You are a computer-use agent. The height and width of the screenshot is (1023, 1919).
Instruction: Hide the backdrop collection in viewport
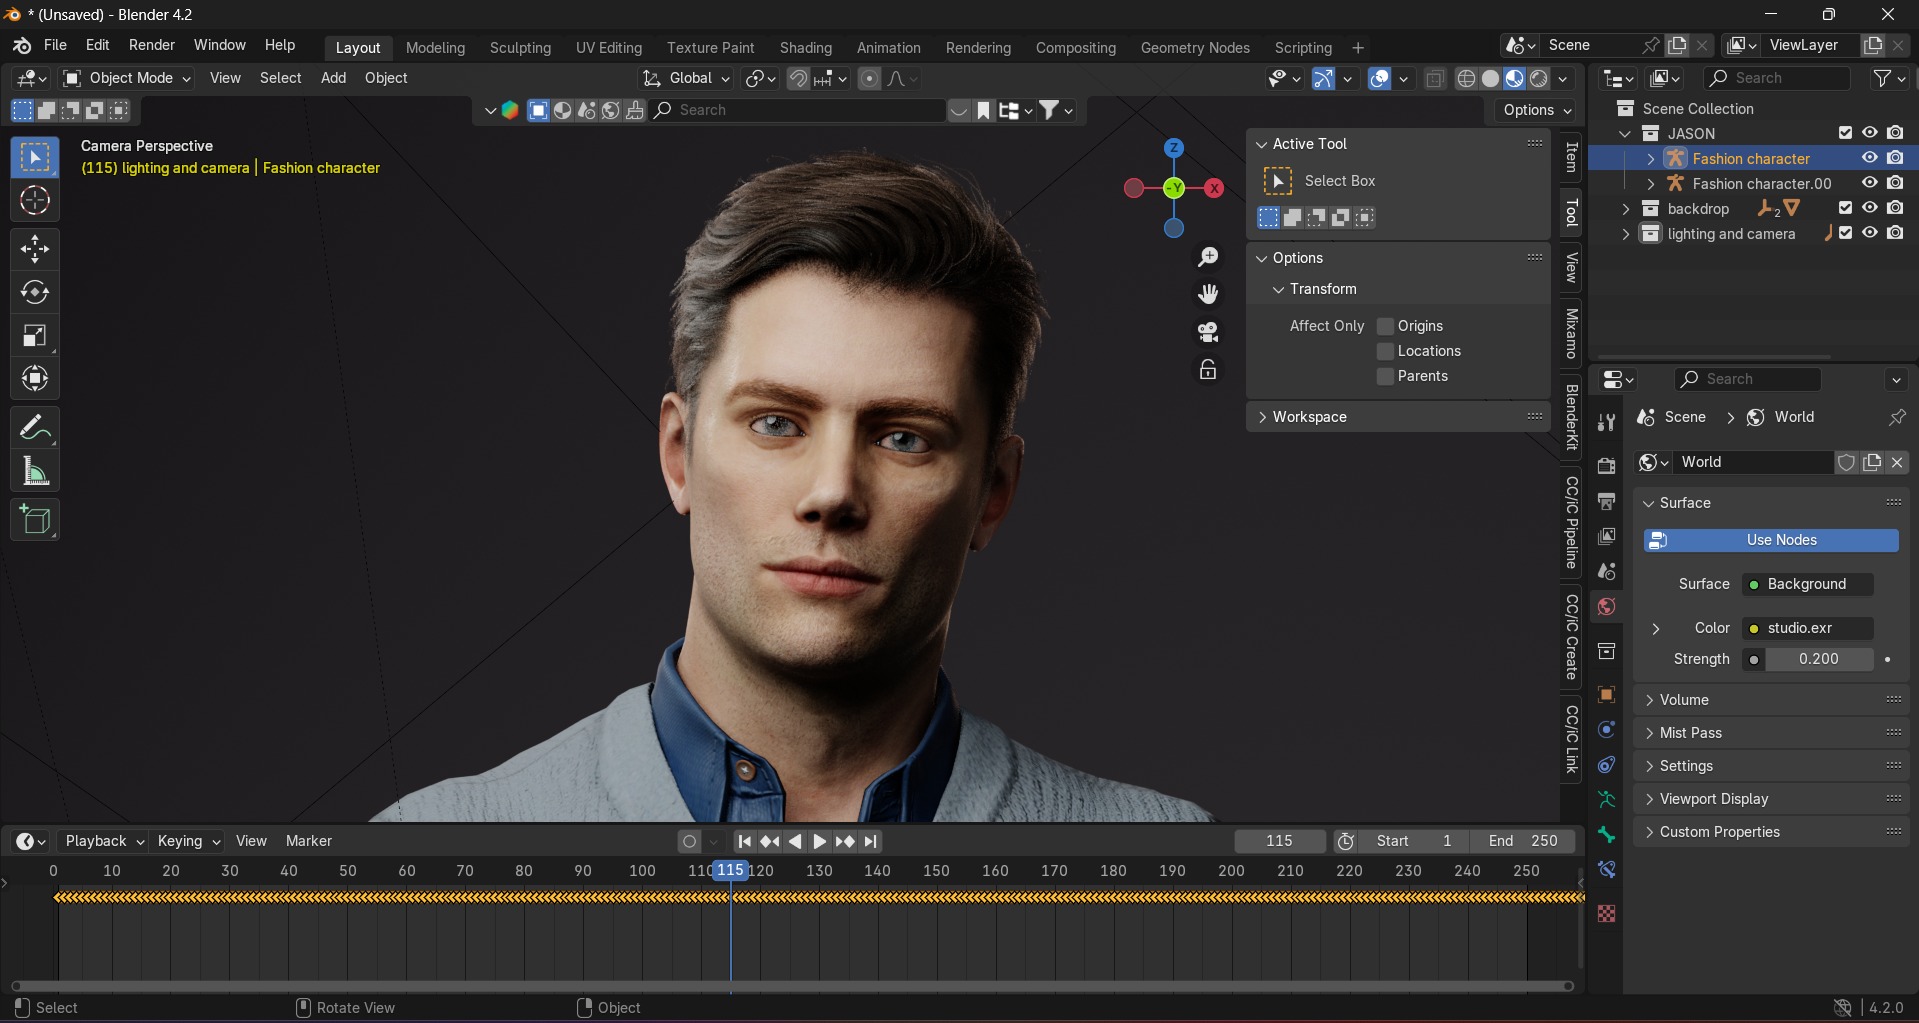1869,208
